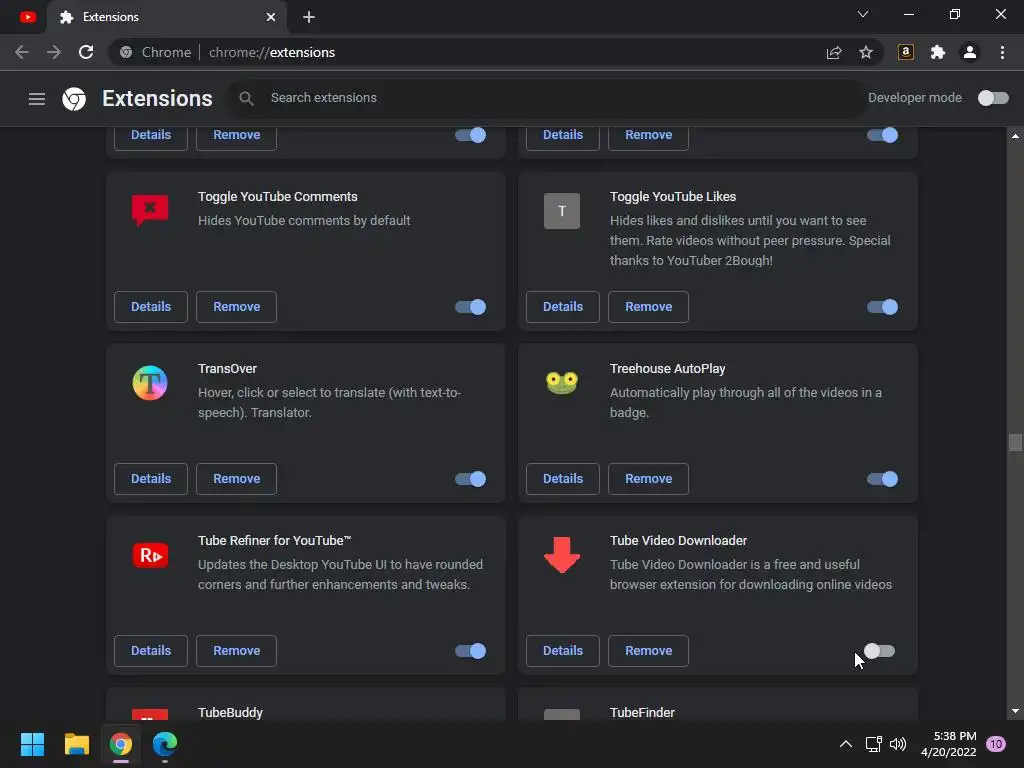Open Details for Treehouse AutoPlay
The width and height of the screenshot is (1024, 768).
coord(563,479)
